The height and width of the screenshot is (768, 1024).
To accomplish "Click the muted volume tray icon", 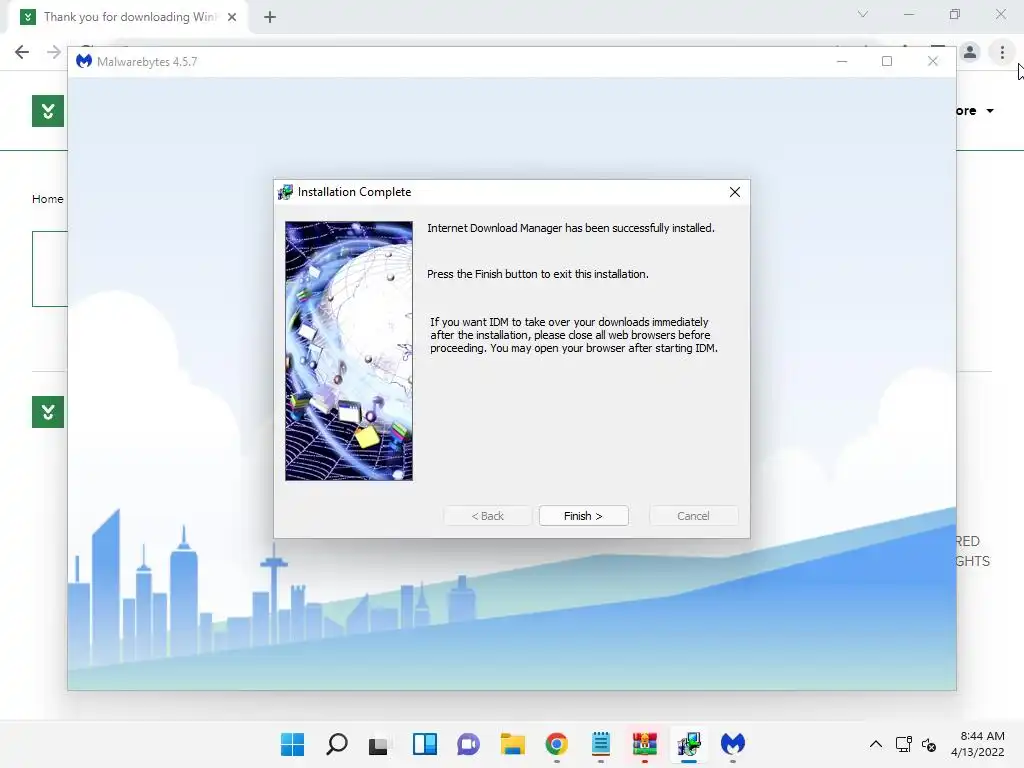I will tap(929, 744).
